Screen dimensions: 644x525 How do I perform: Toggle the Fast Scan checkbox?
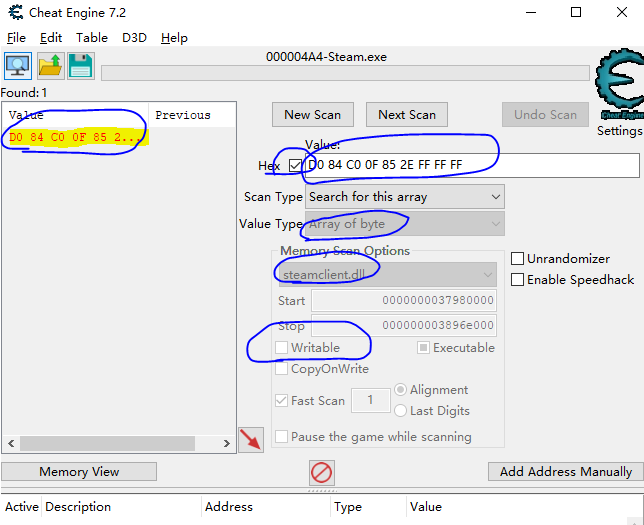(281, 400)
